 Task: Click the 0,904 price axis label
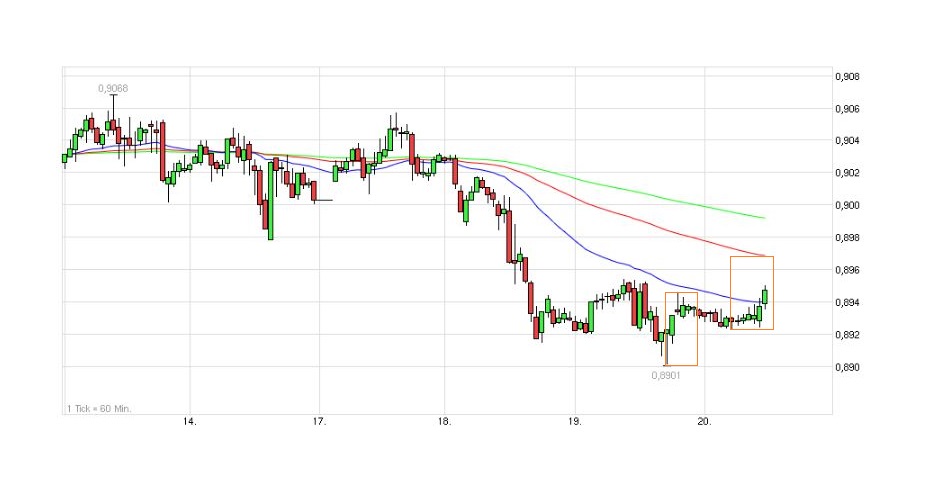tap(848, 141)
